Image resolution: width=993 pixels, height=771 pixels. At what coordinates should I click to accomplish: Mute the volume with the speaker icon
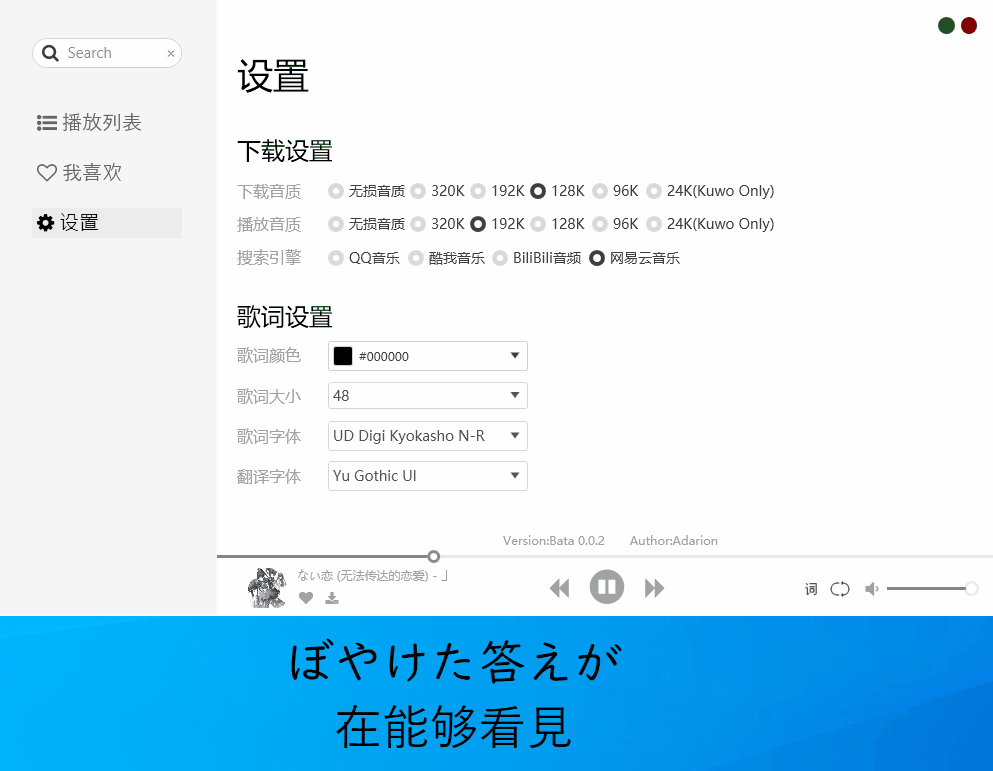tap(871, 589)
